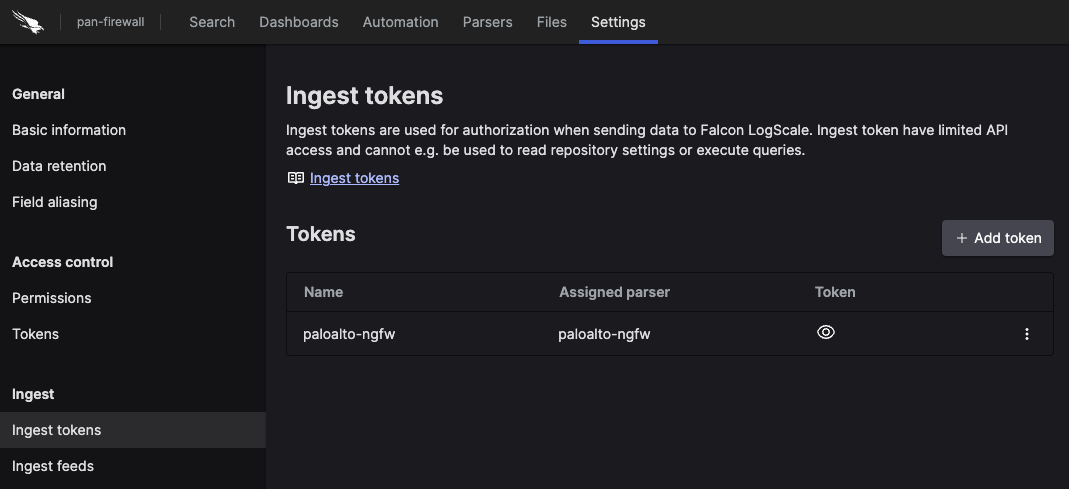Switch to the Dashboards tab

point(299,22)
